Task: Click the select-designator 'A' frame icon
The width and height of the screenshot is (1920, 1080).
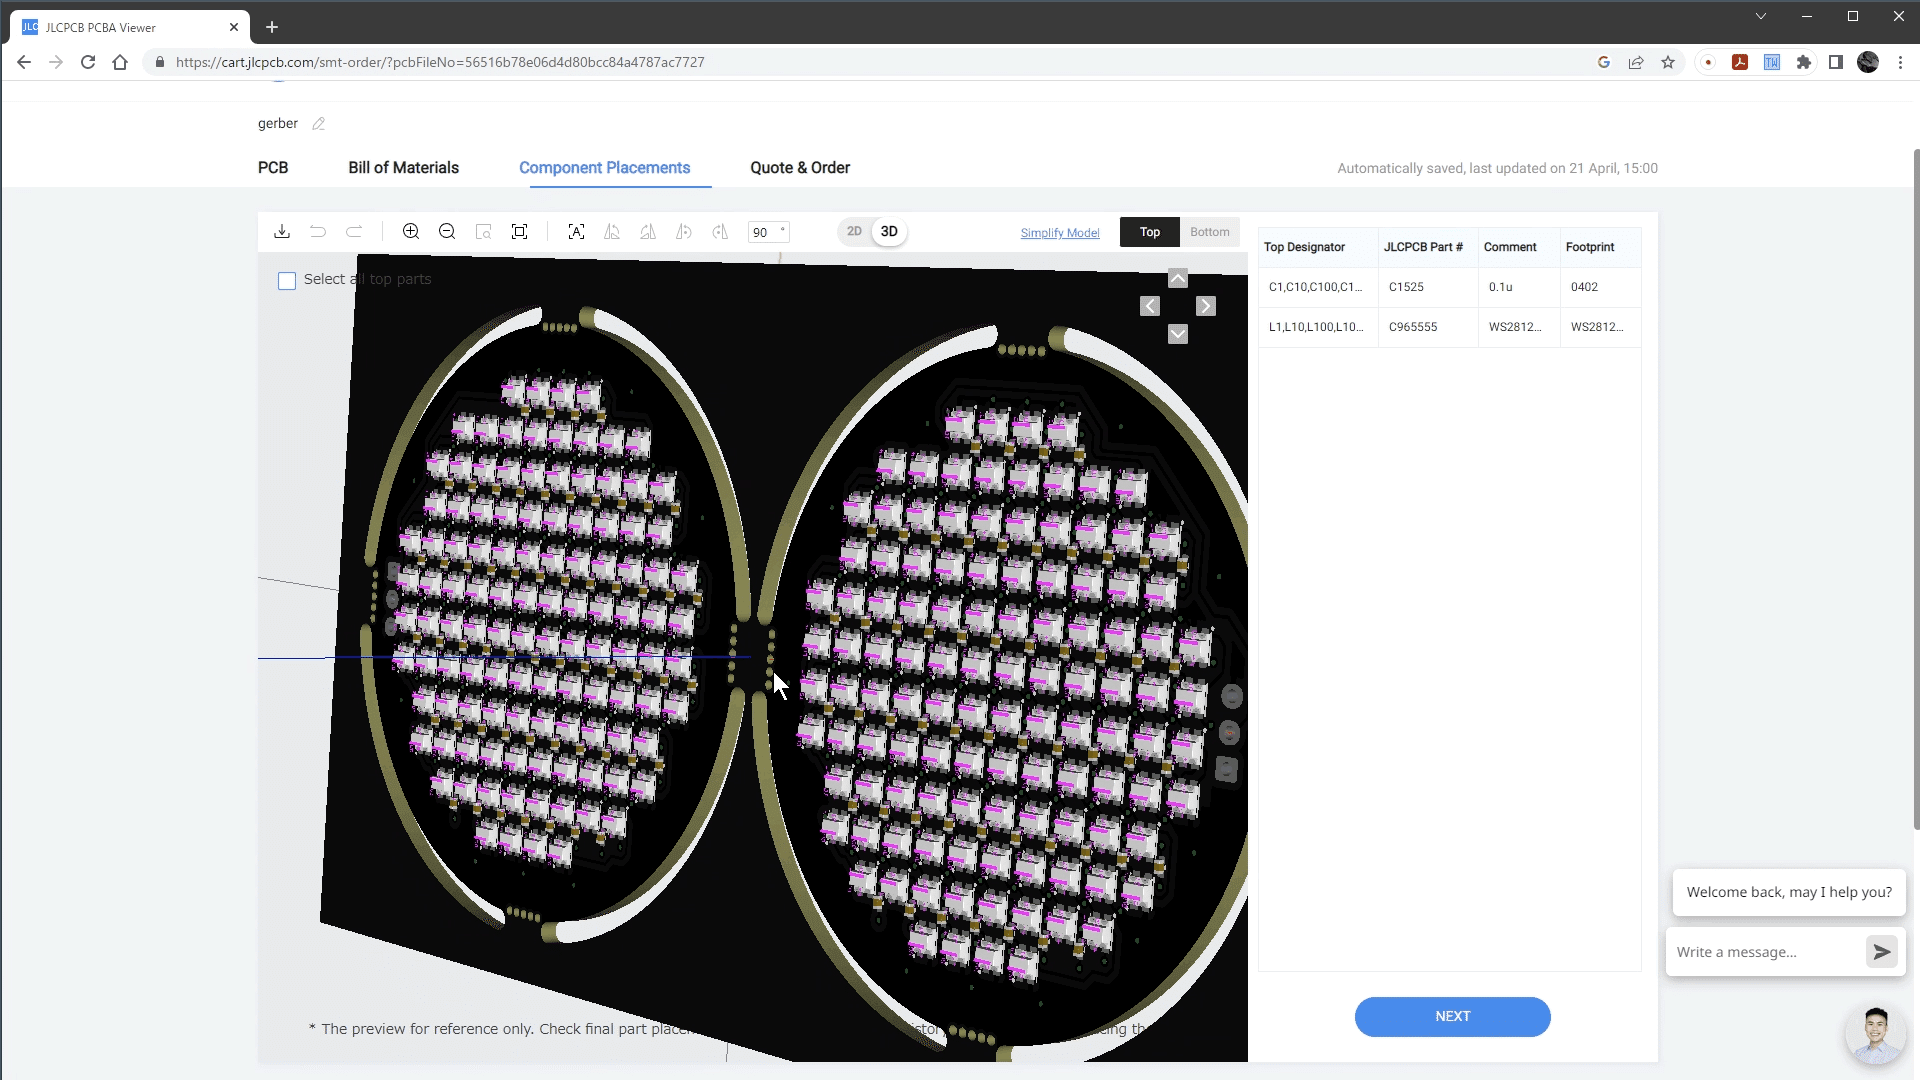Action: click(x=576, y=232)
